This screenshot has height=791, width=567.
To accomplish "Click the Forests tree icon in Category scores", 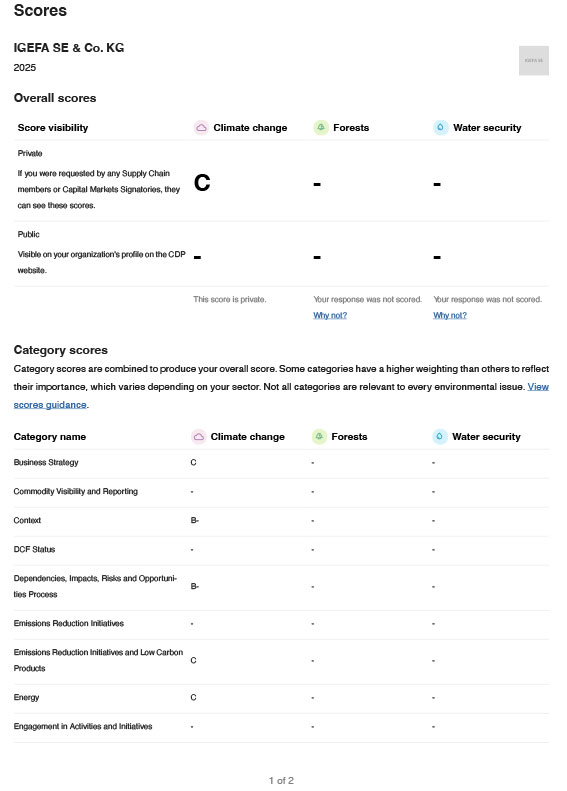I will pyautogui.click(x=319, y=436).
